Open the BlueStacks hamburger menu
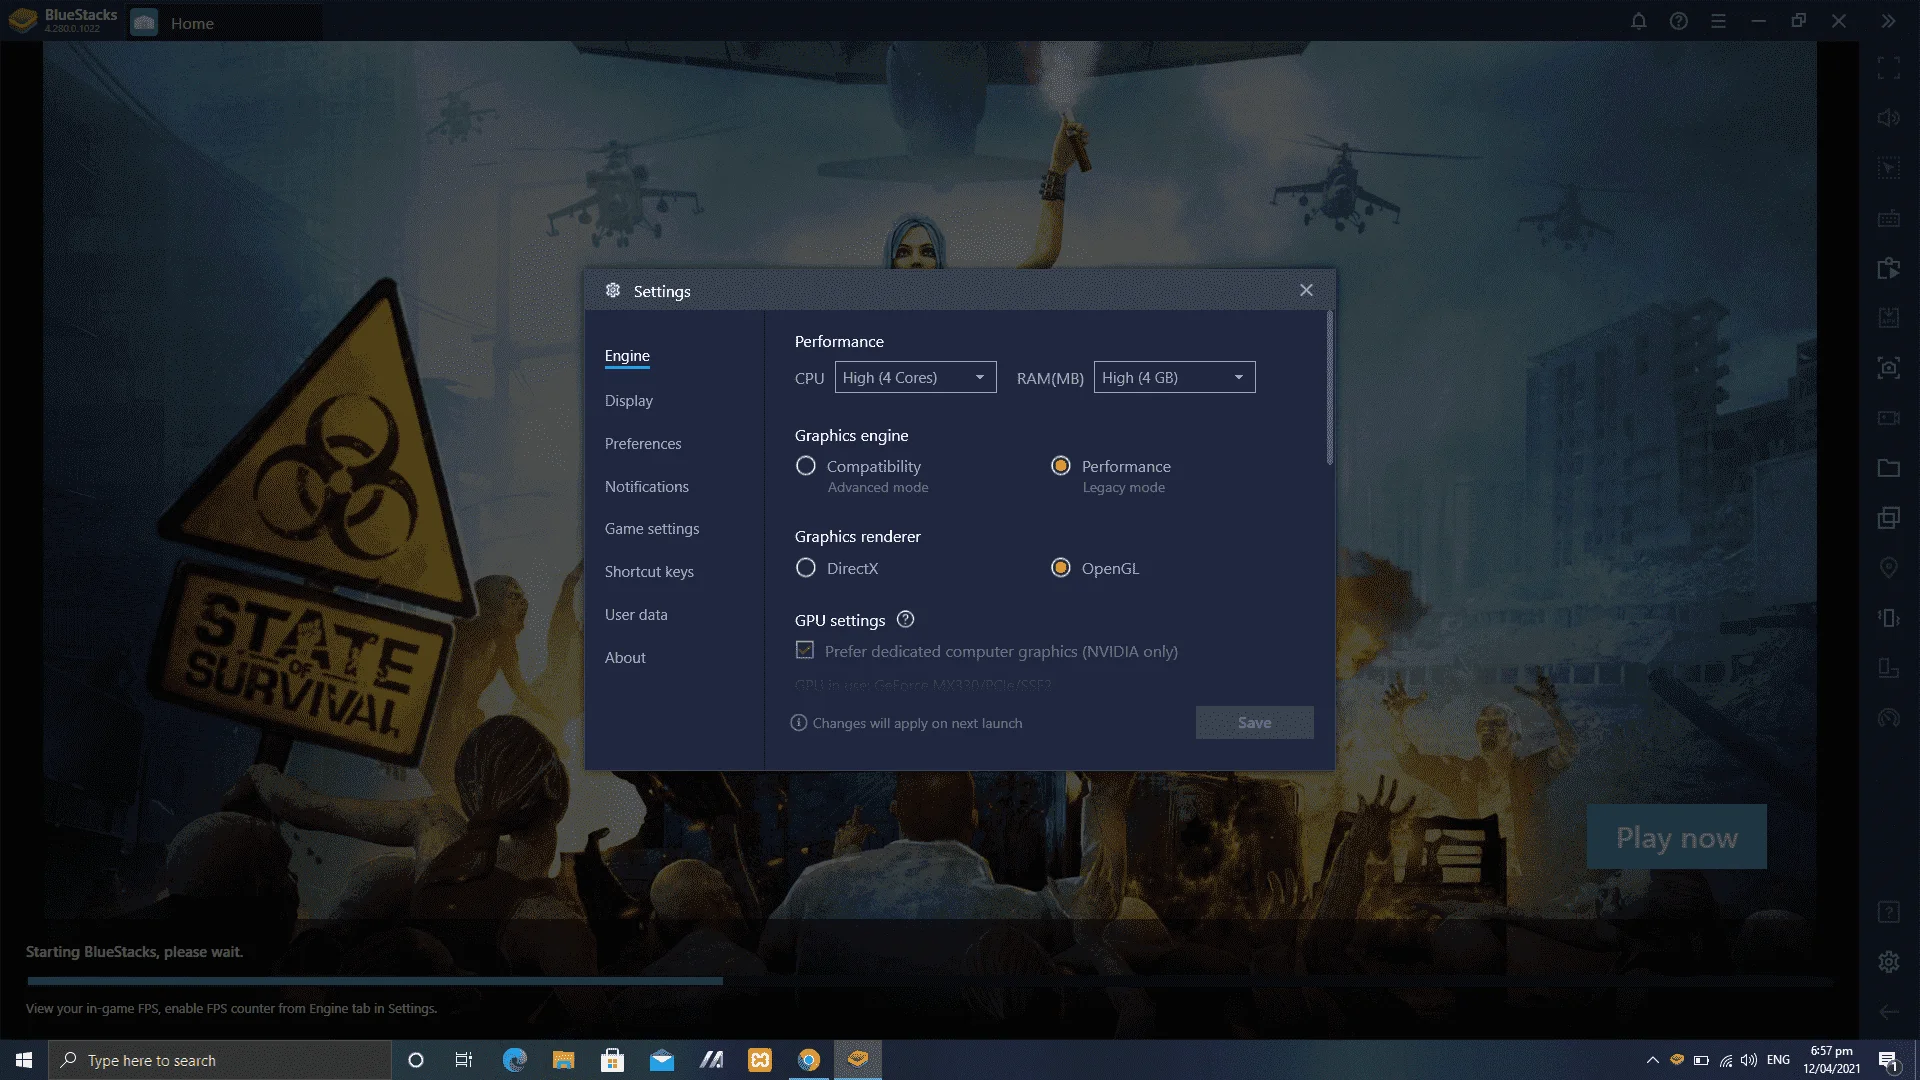 (x=1719, y=21)
